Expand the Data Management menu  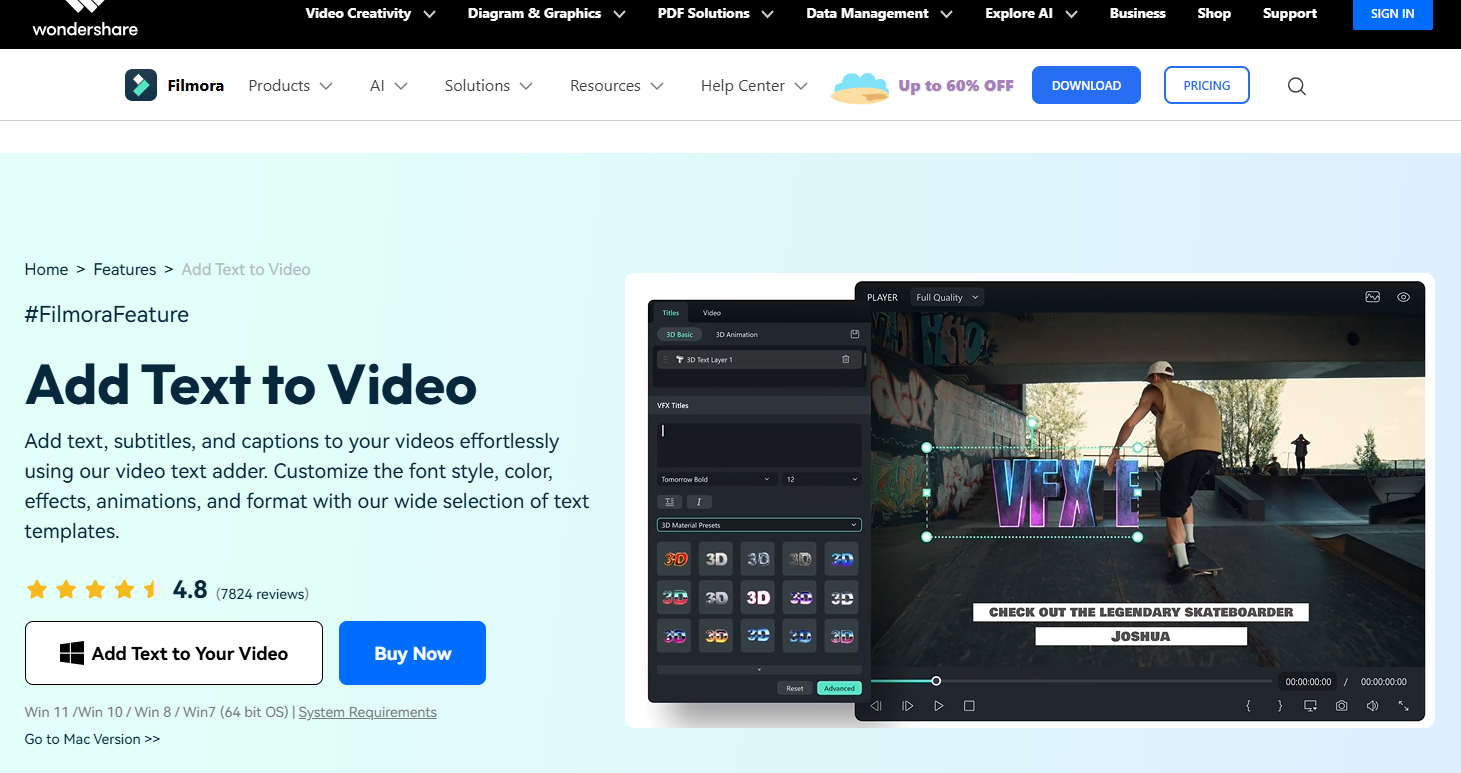[880, 14]
